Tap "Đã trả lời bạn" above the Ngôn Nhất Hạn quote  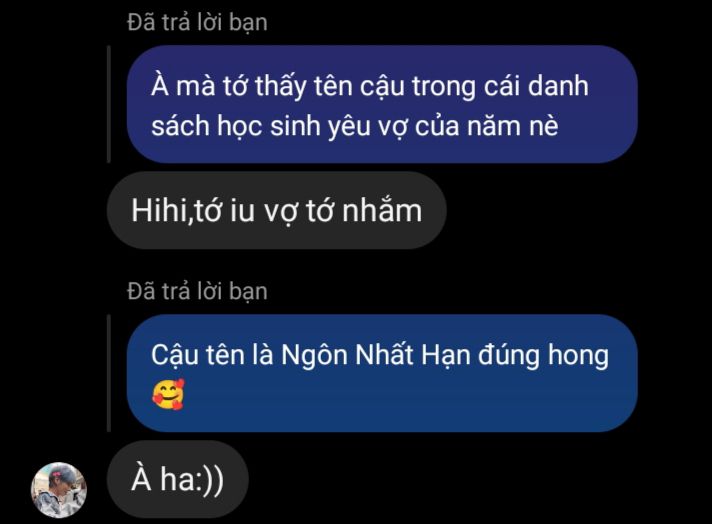(x=197, y=291)
